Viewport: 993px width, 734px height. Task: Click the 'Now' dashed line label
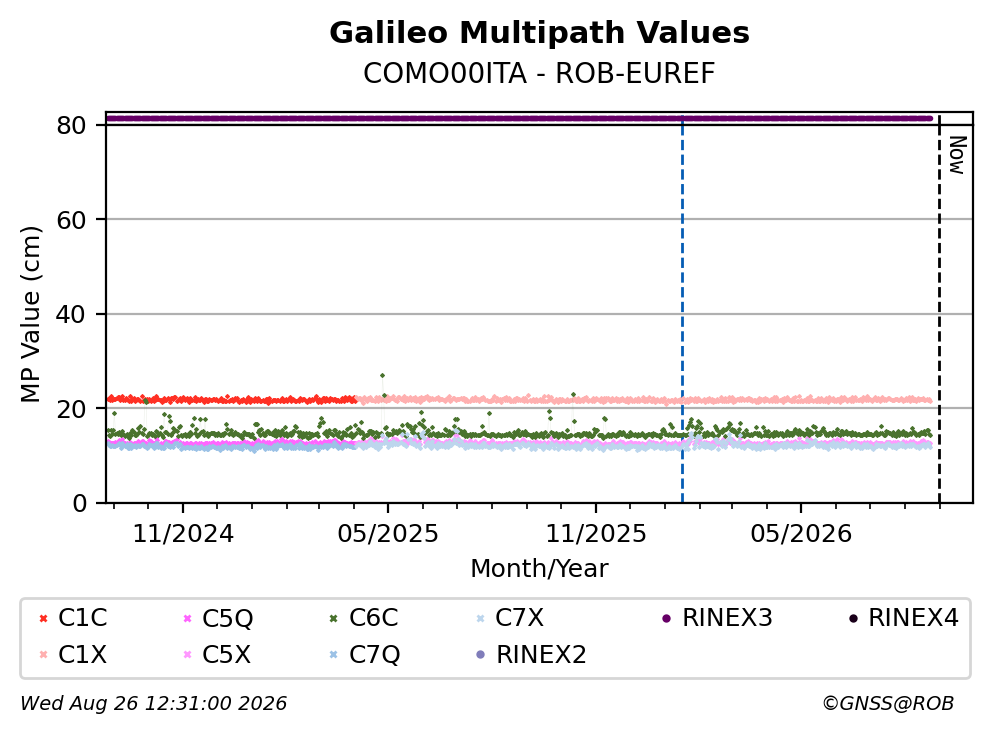pos(958,155)
